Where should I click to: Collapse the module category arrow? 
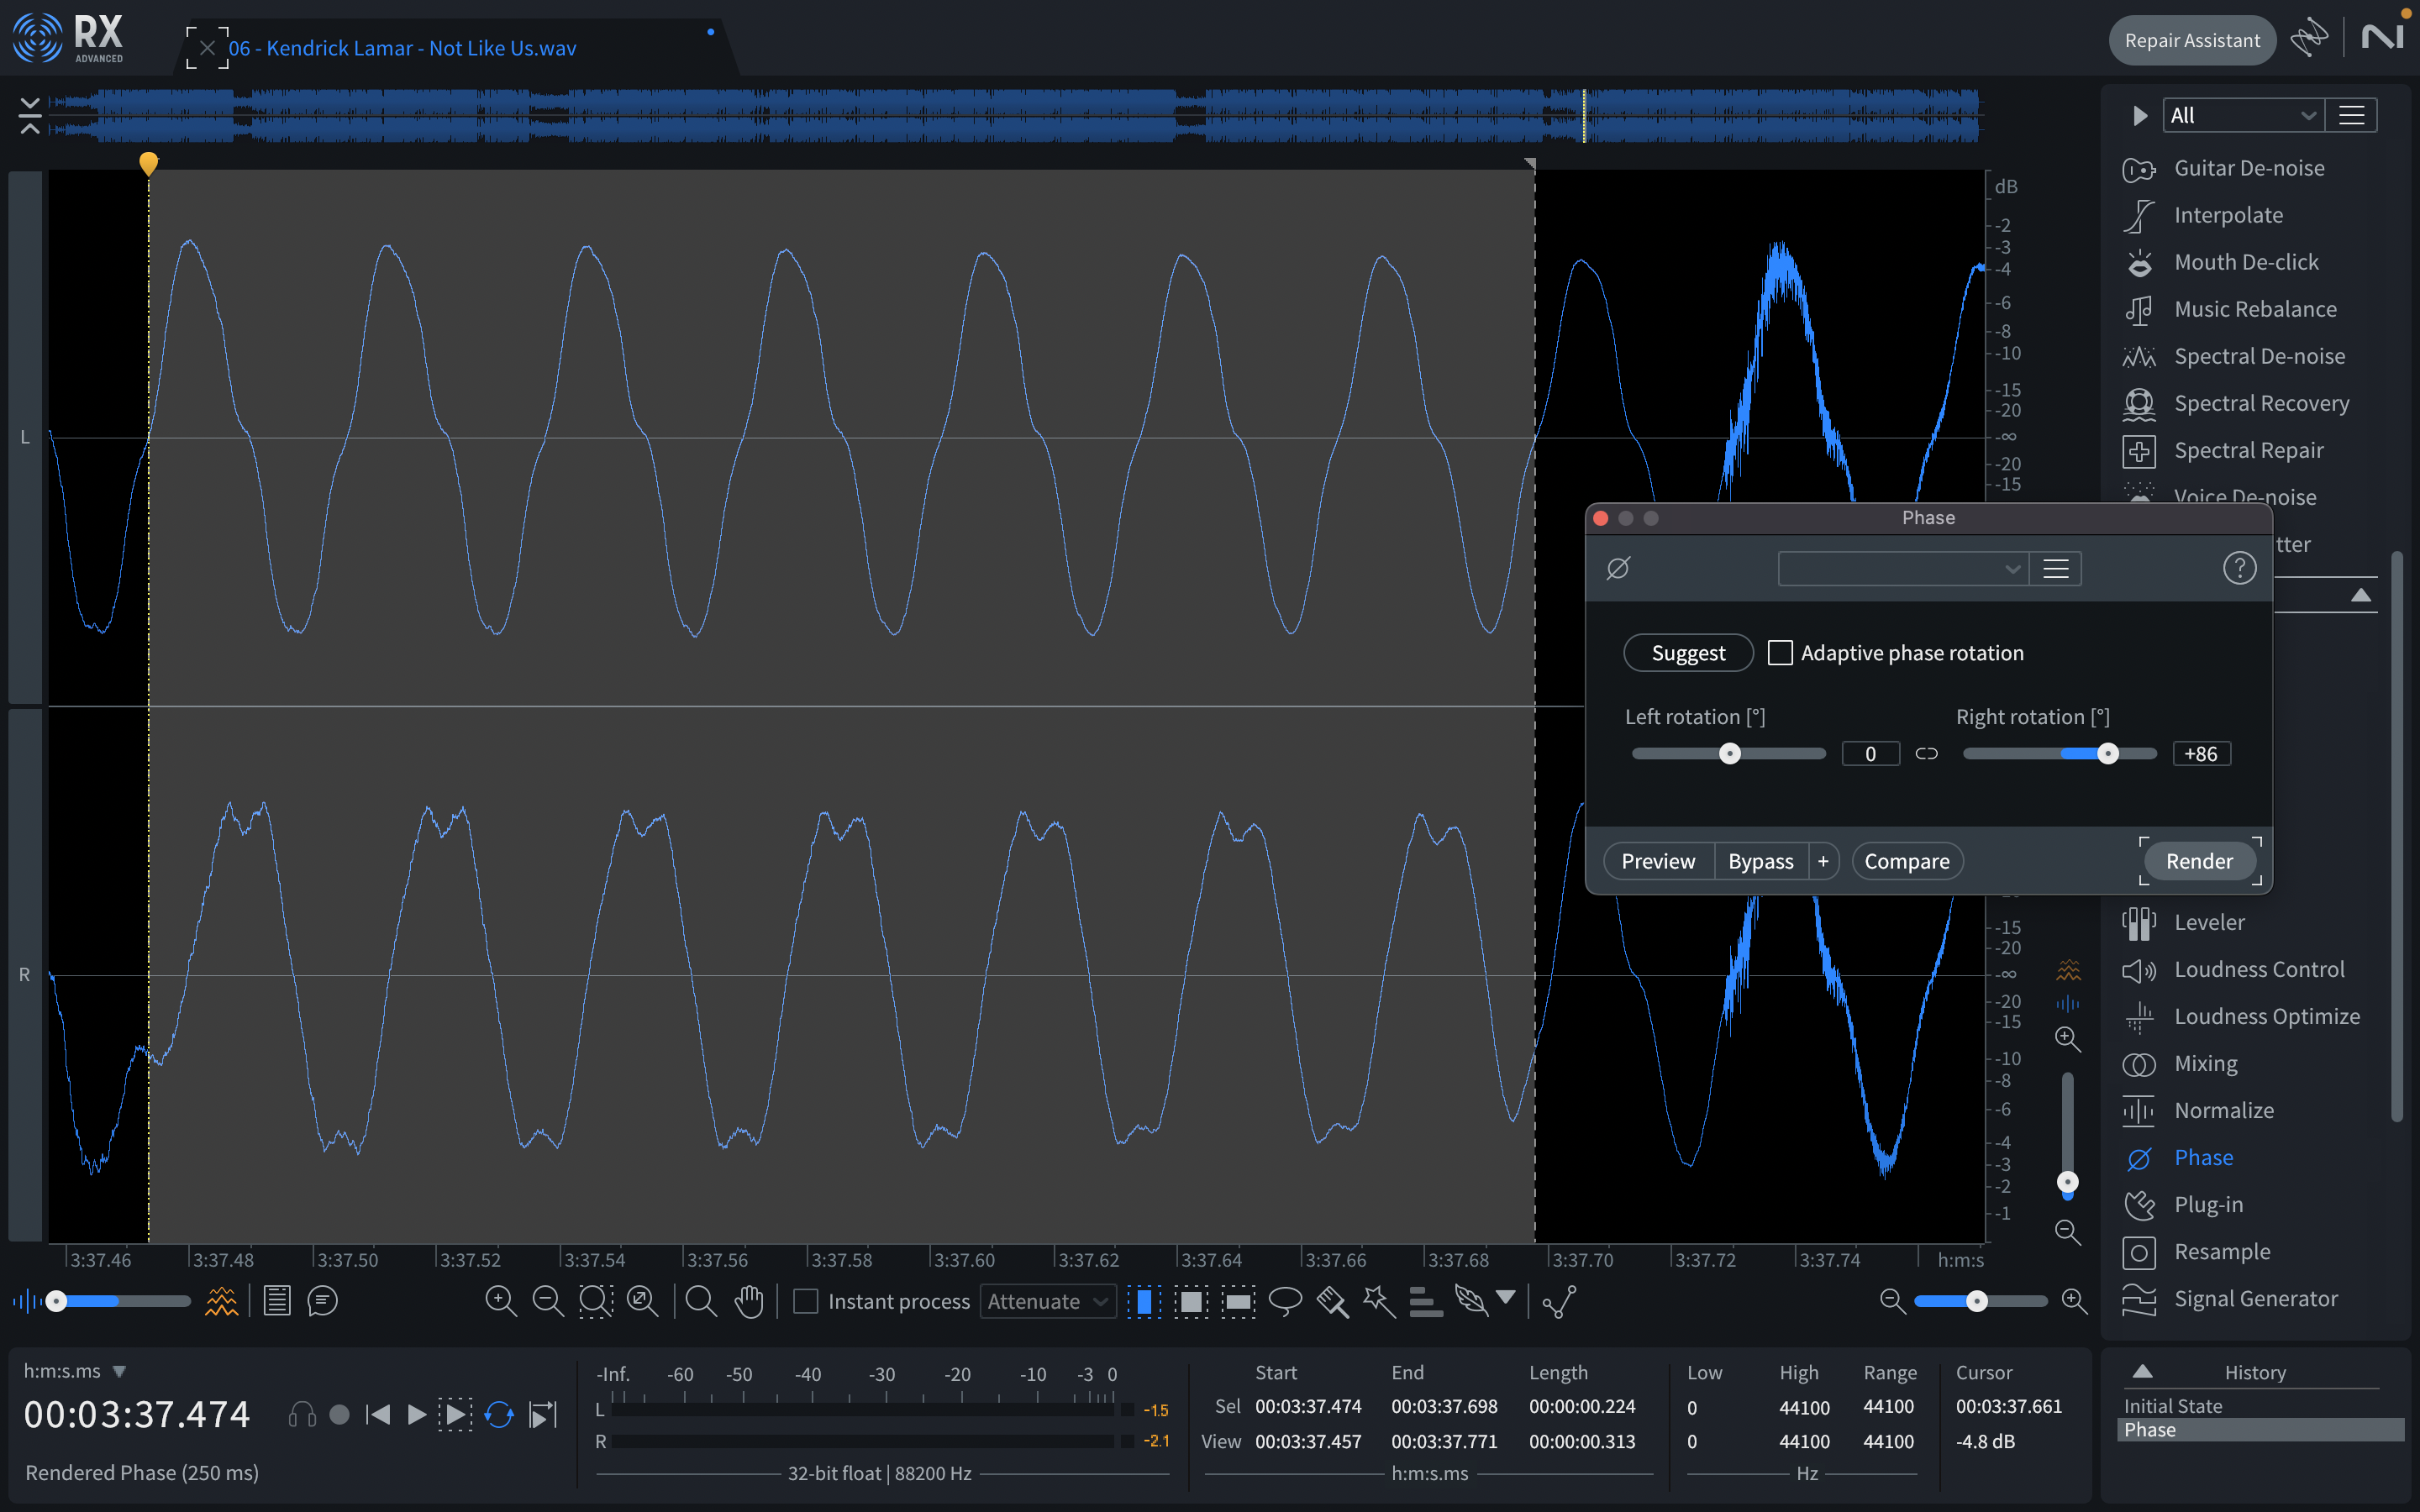tap(2360, 595)
